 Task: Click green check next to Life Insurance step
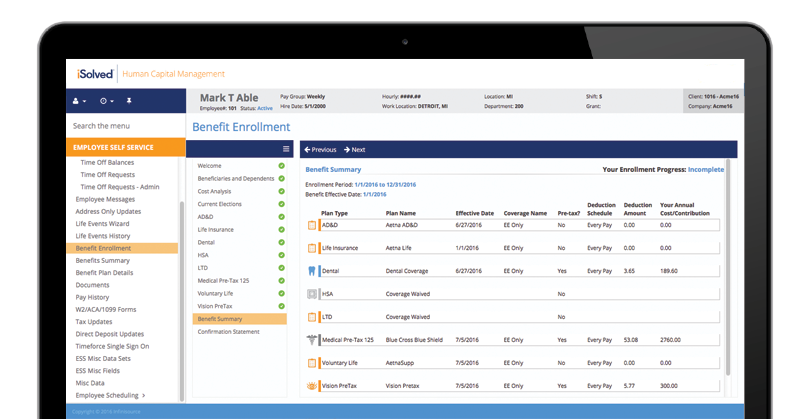pyautogui.click(x=281, y=230)
